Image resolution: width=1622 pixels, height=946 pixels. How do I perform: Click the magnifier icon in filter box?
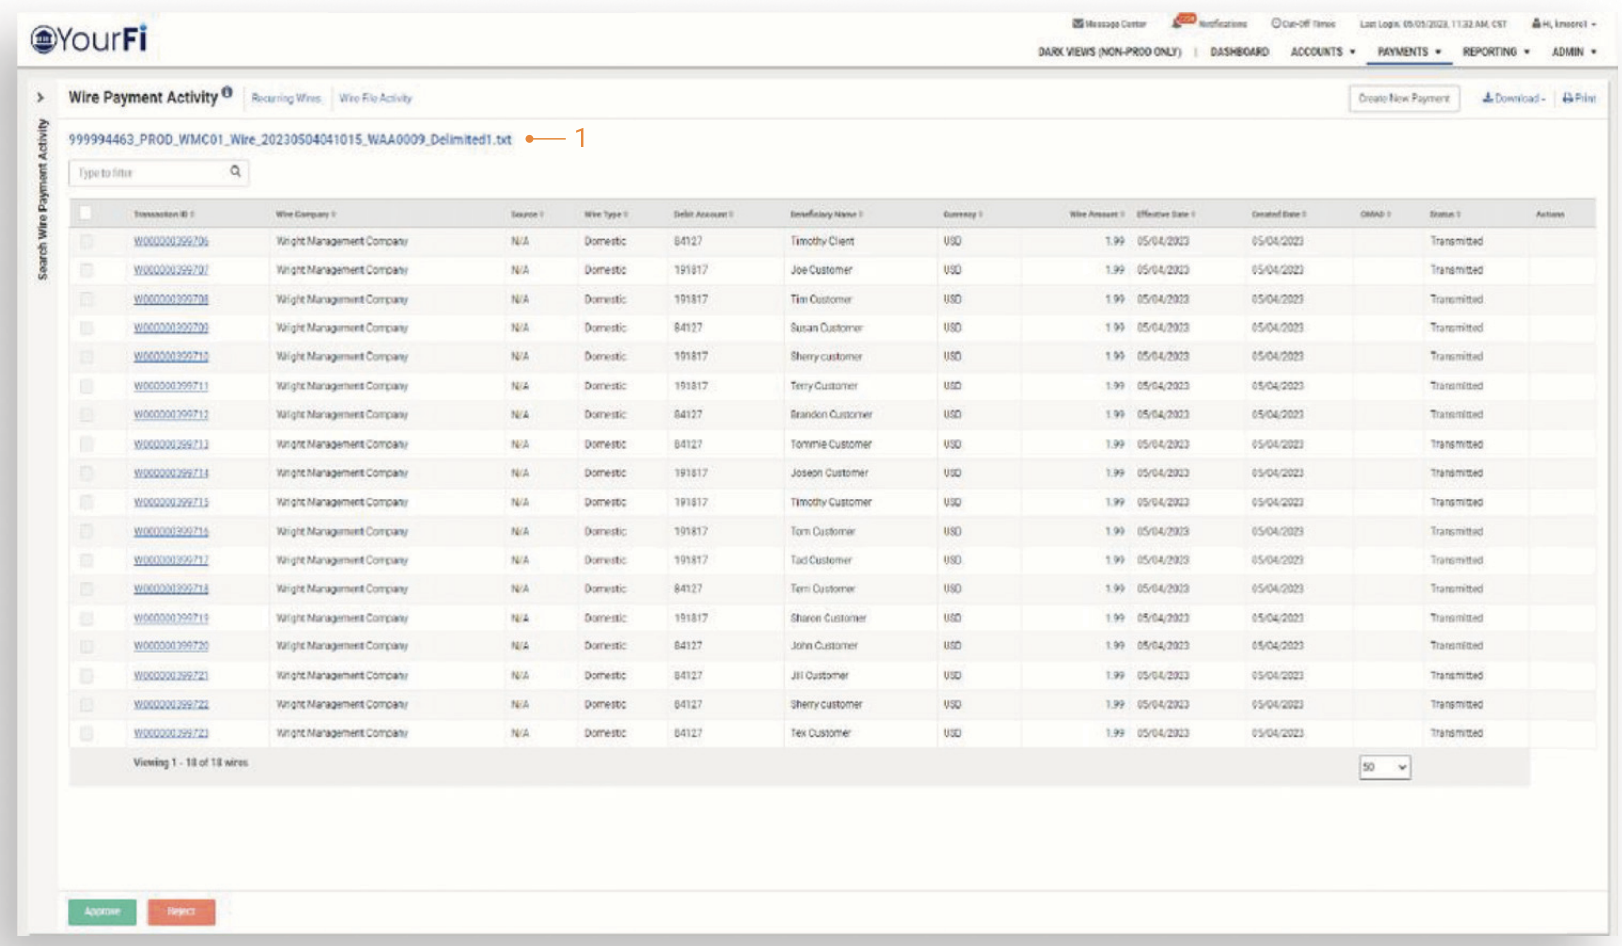235,172
